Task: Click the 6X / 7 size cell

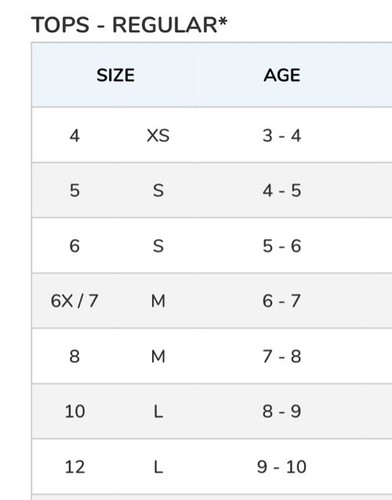Action: 75,301
